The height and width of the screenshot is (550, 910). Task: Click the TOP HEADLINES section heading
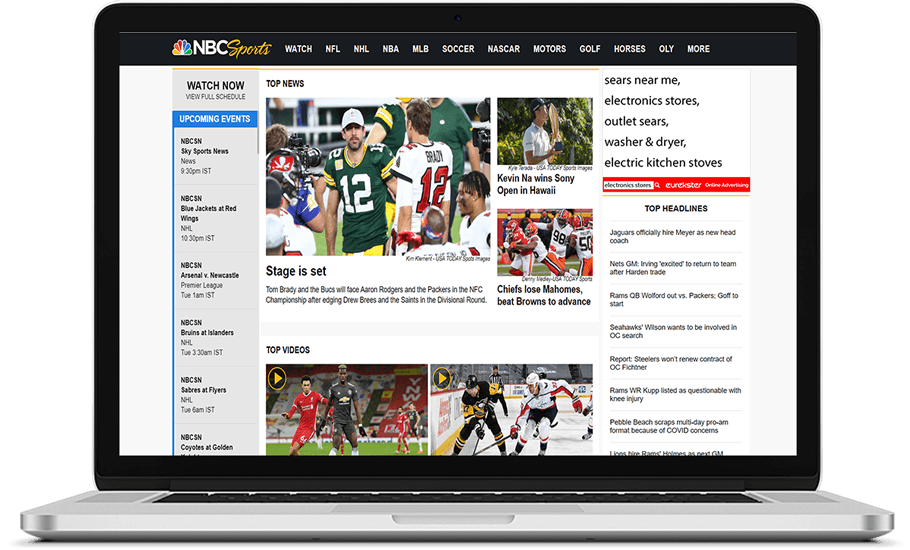click(676, 208)
